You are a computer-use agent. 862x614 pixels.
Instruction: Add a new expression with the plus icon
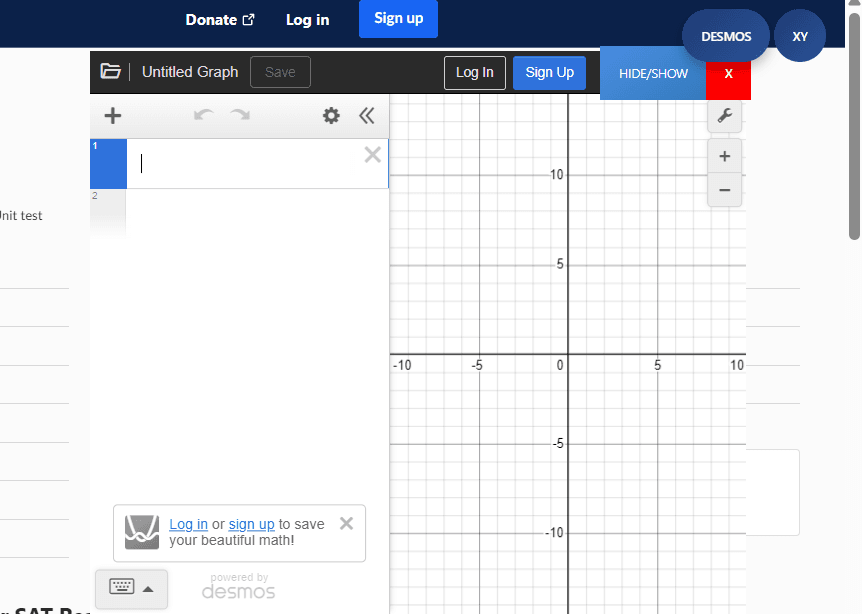(111, 115)
